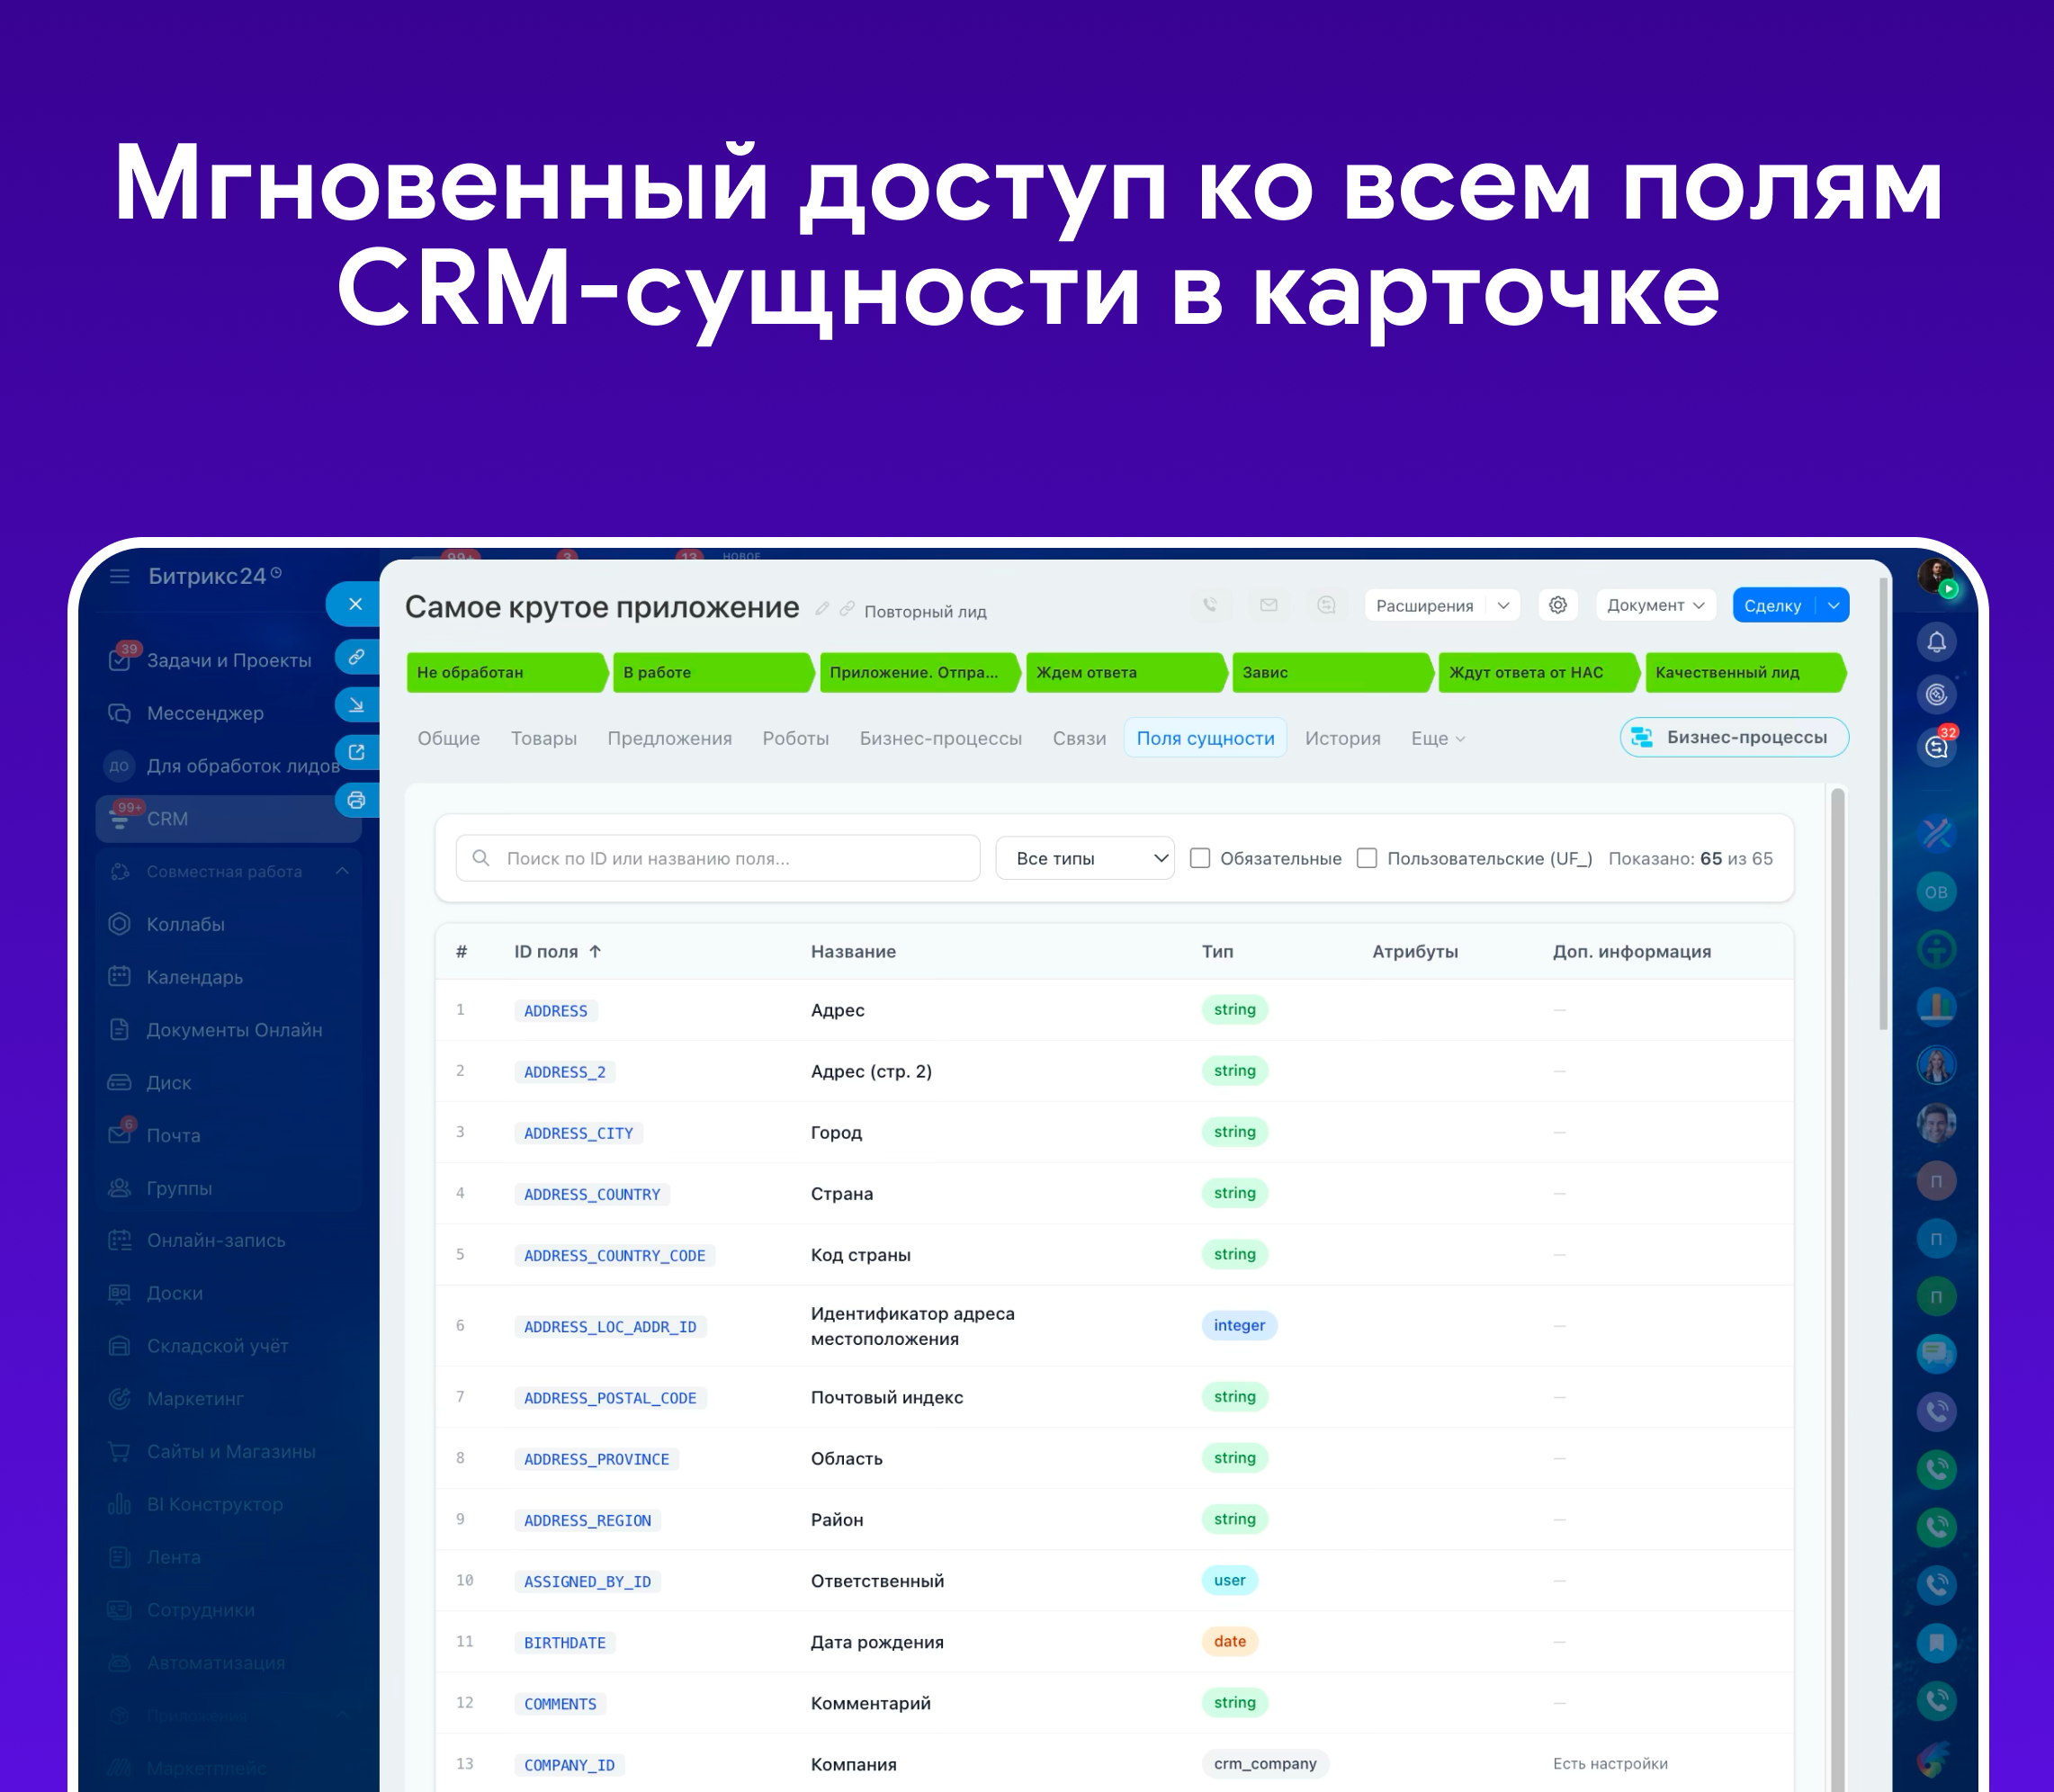Image resolution: width=2054 pixels, height=1792 pixels.
Task: Open the Роботы tab
Action: tap(795, 738)
